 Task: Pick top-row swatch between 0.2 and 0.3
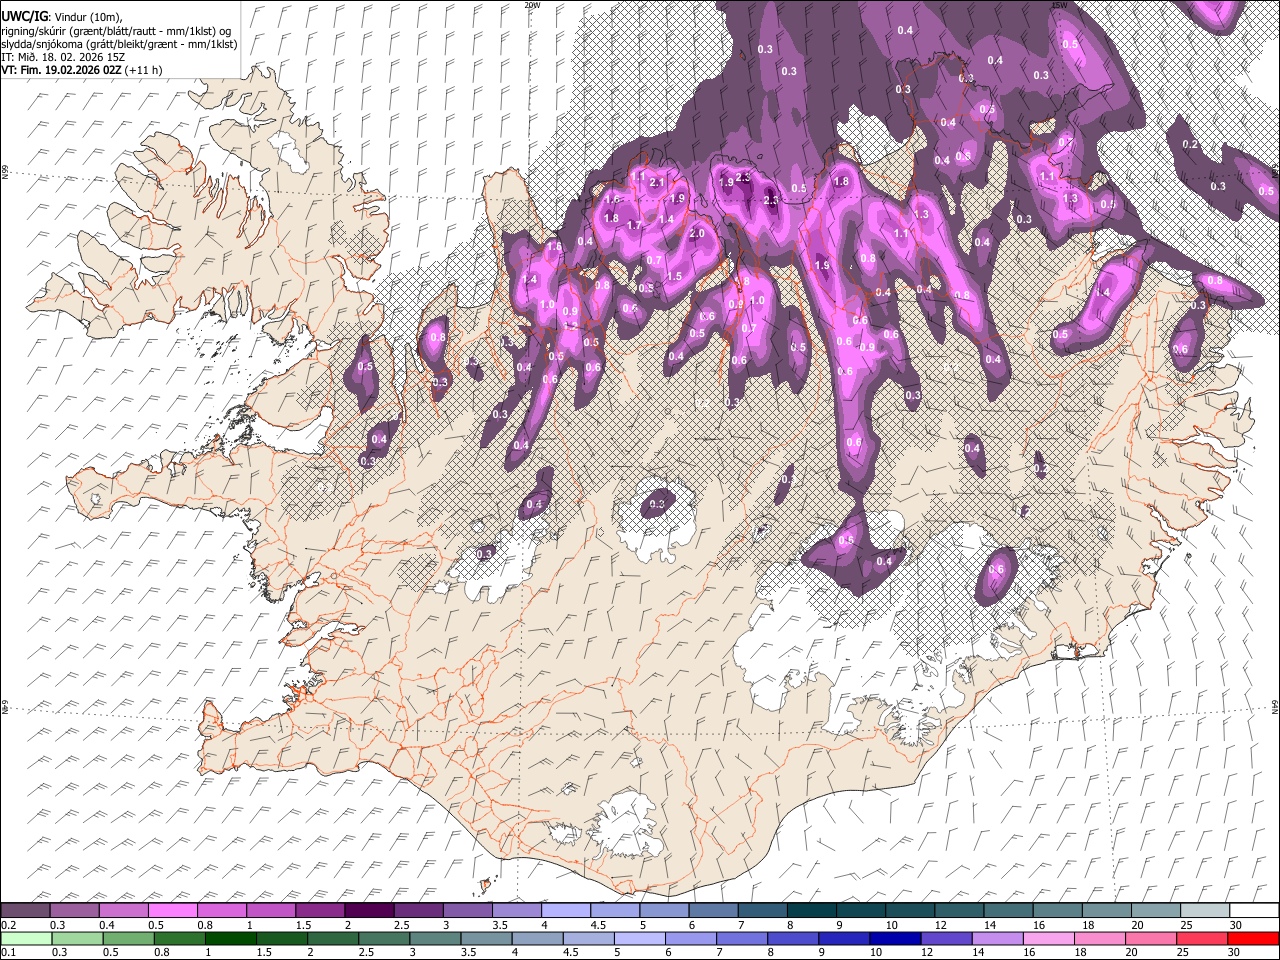(x=25, y=910)
